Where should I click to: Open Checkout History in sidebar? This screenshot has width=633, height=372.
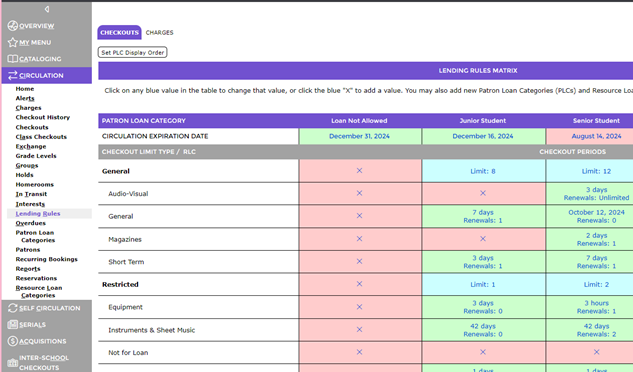click(x=43, y=117)
